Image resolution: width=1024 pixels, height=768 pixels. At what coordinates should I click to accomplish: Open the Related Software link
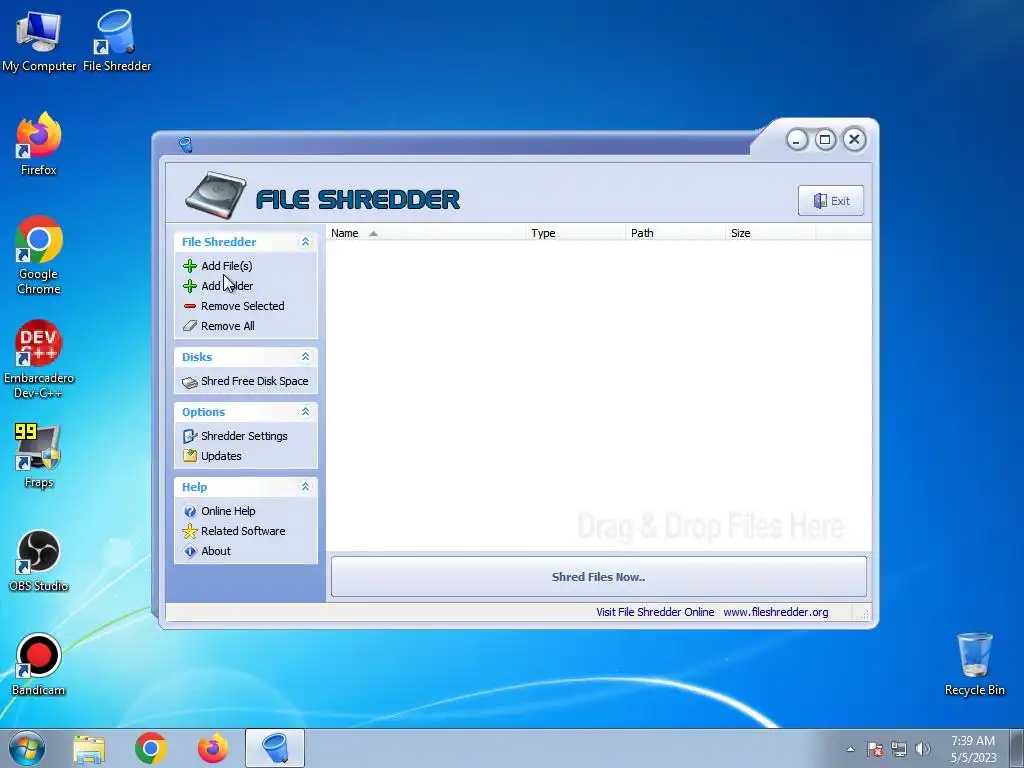[x=243, y=531]
